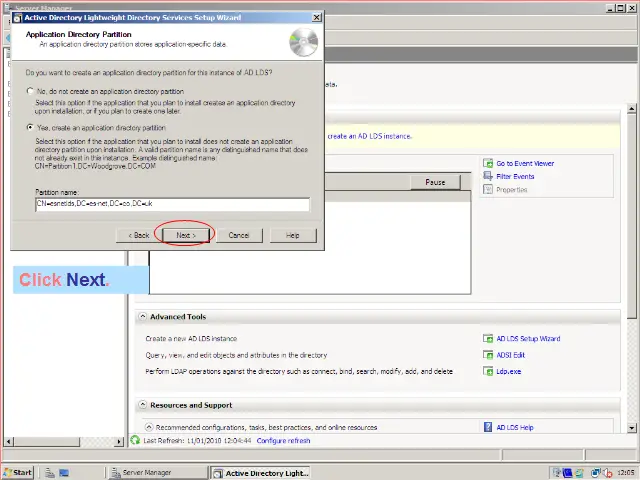This screenshot has height=480, width=640.
Task: Open Ldp.exe link
Action: point(509,371)
